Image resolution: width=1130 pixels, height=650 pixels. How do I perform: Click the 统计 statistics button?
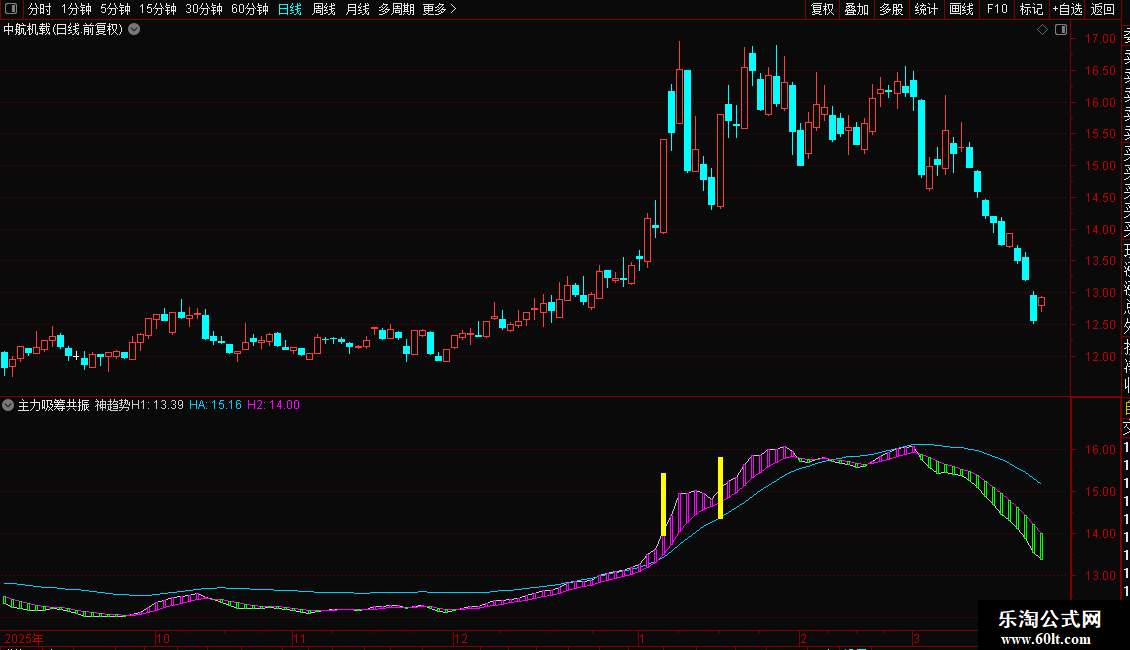point(926,9)
